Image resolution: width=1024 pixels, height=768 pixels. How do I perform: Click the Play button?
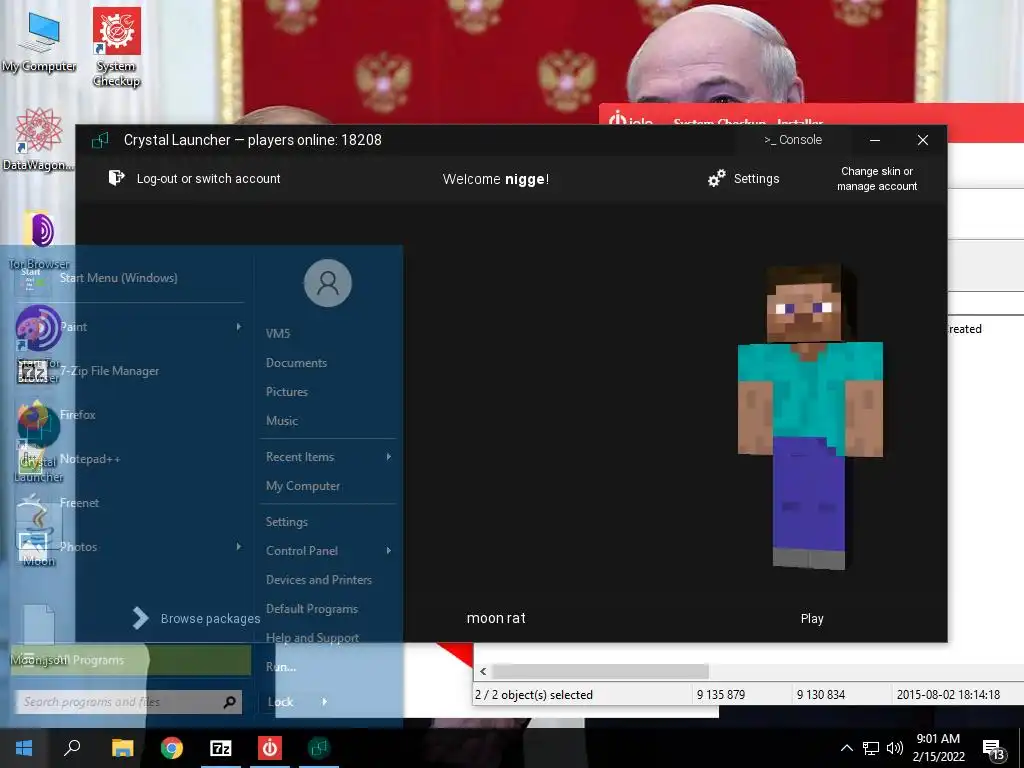(x=812, y=618)
